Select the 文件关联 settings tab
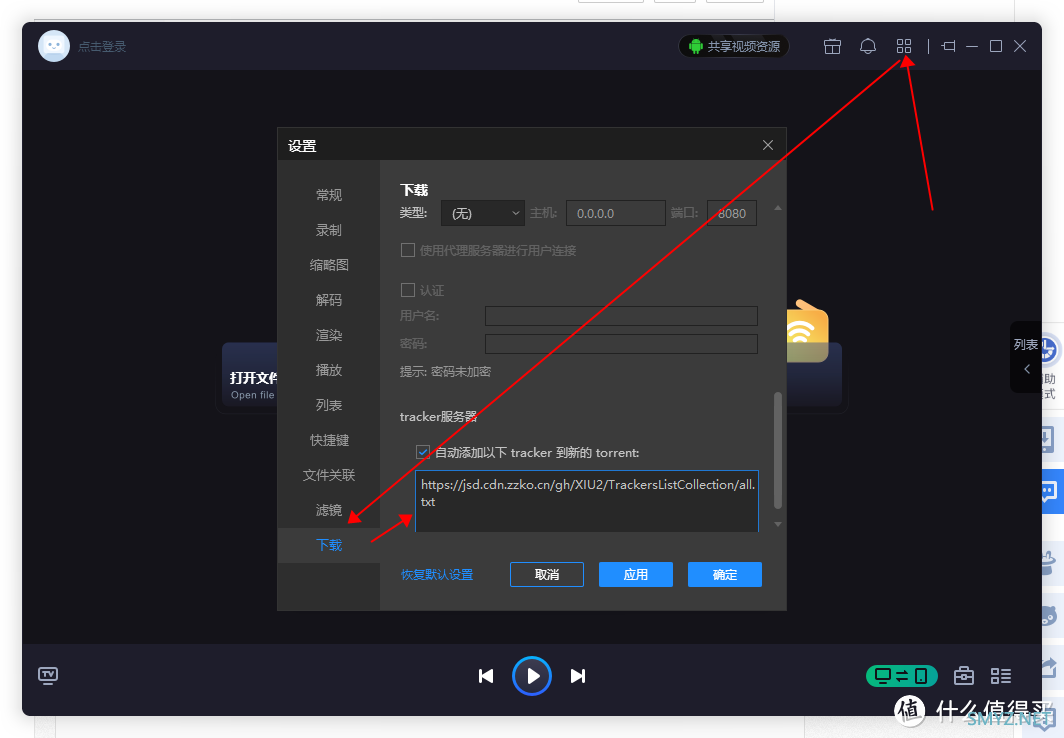1064x738 pixels. pyautogui.click(x=328, y=475)
